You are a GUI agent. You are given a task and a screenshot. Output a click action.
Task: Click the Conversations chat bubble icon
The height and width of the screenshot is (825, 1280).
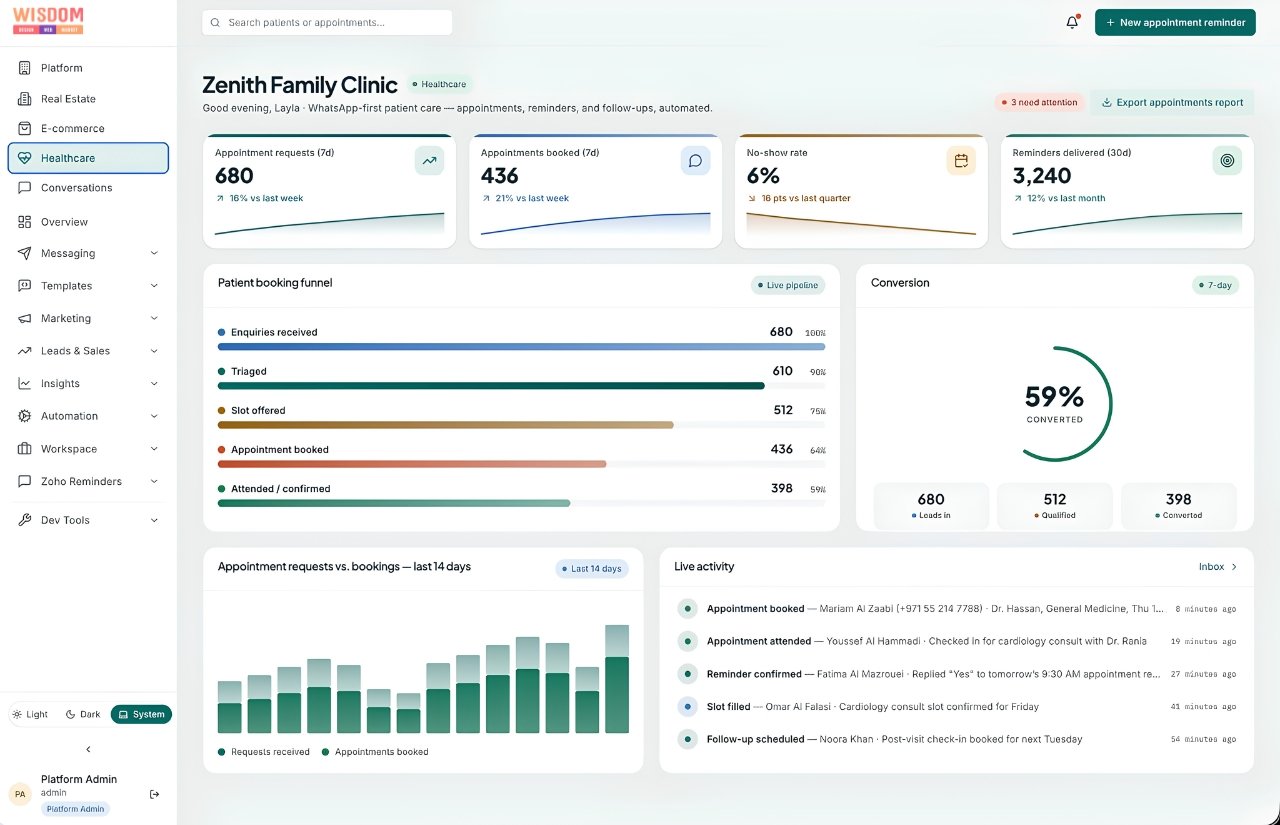point(24,188)
